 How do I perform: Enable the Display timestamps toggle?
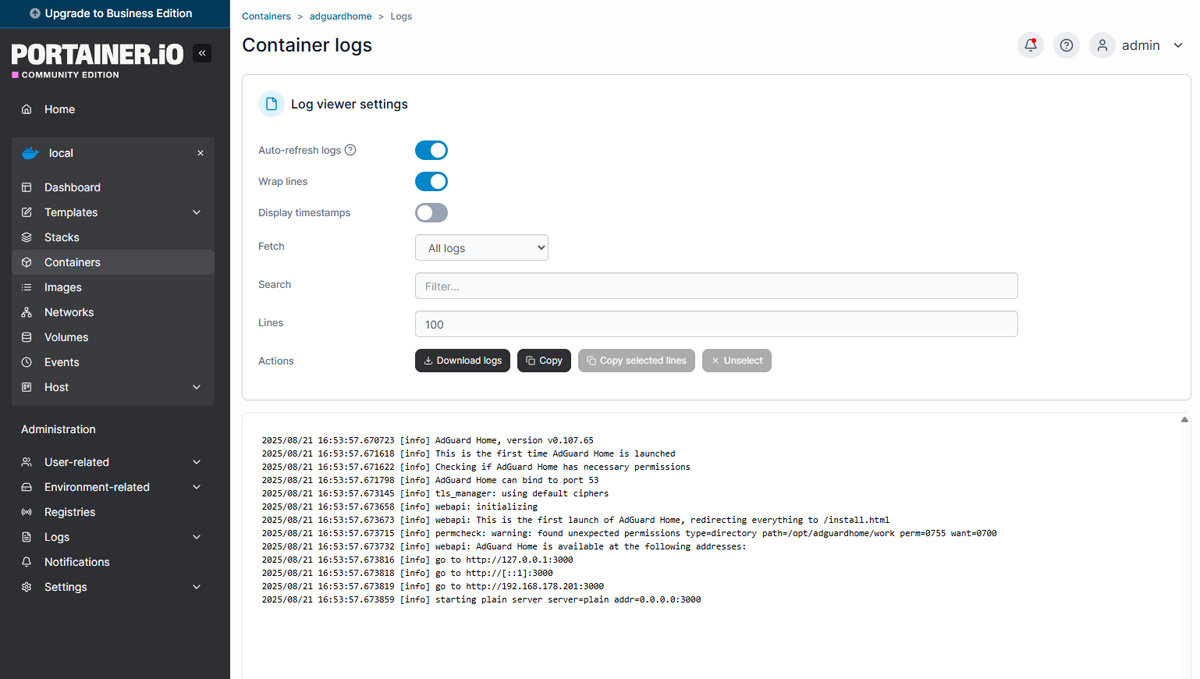pos(431,212)
